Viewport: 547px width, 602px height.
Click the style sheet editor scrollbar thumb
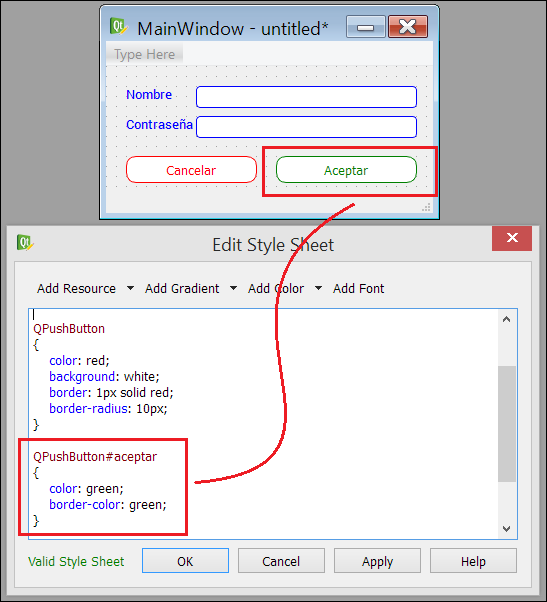pyautogui.click(x=507, y=423)
